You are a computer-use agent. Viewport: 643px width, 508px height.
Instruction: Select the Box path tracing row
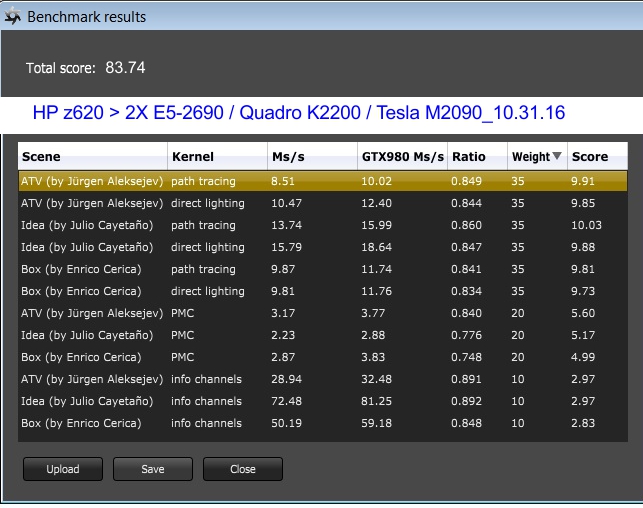(323, 269)
